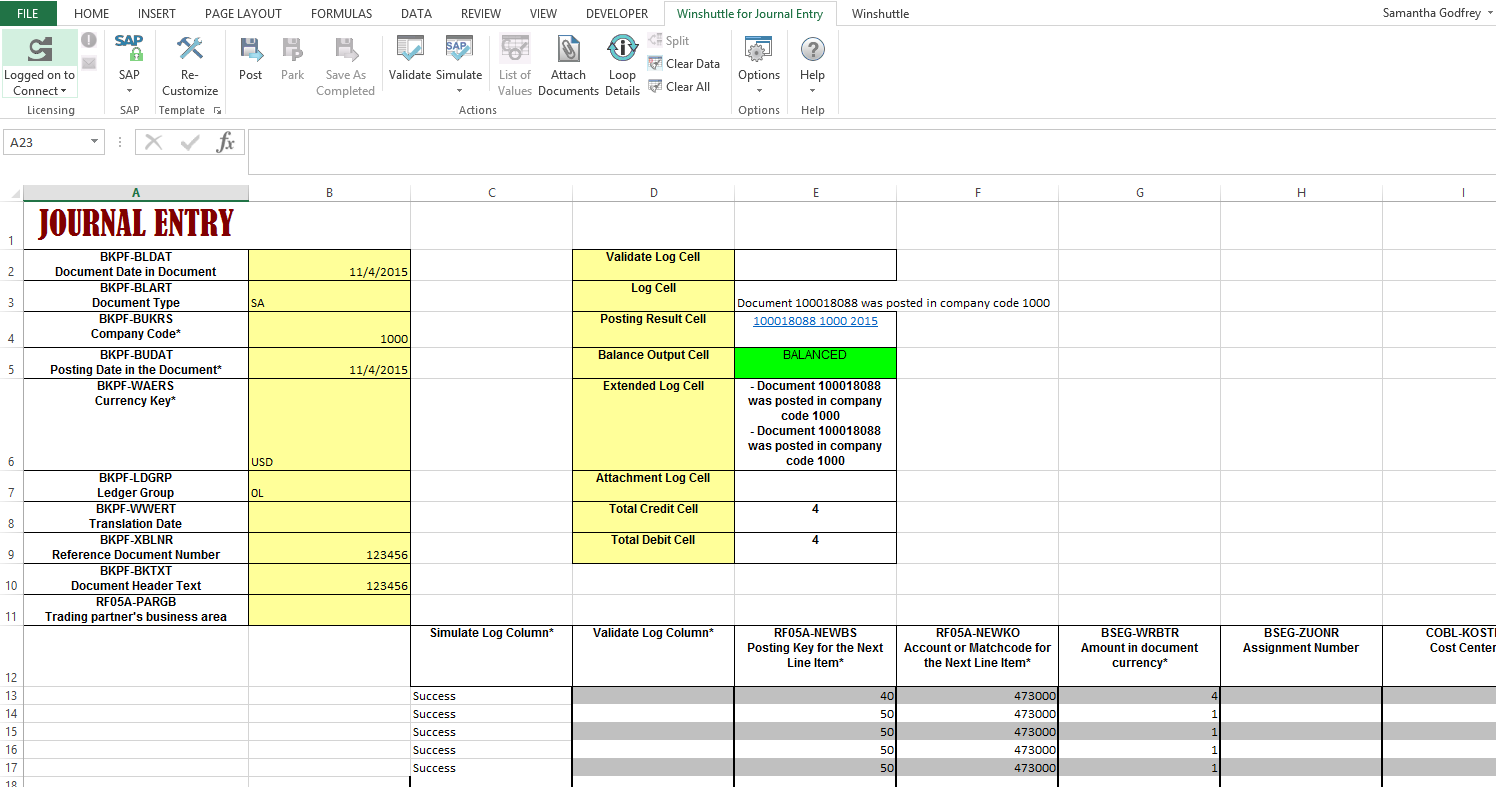The image size is (1496, 787).
Task: Switch to the HOME tab
Action: (92, 14)
